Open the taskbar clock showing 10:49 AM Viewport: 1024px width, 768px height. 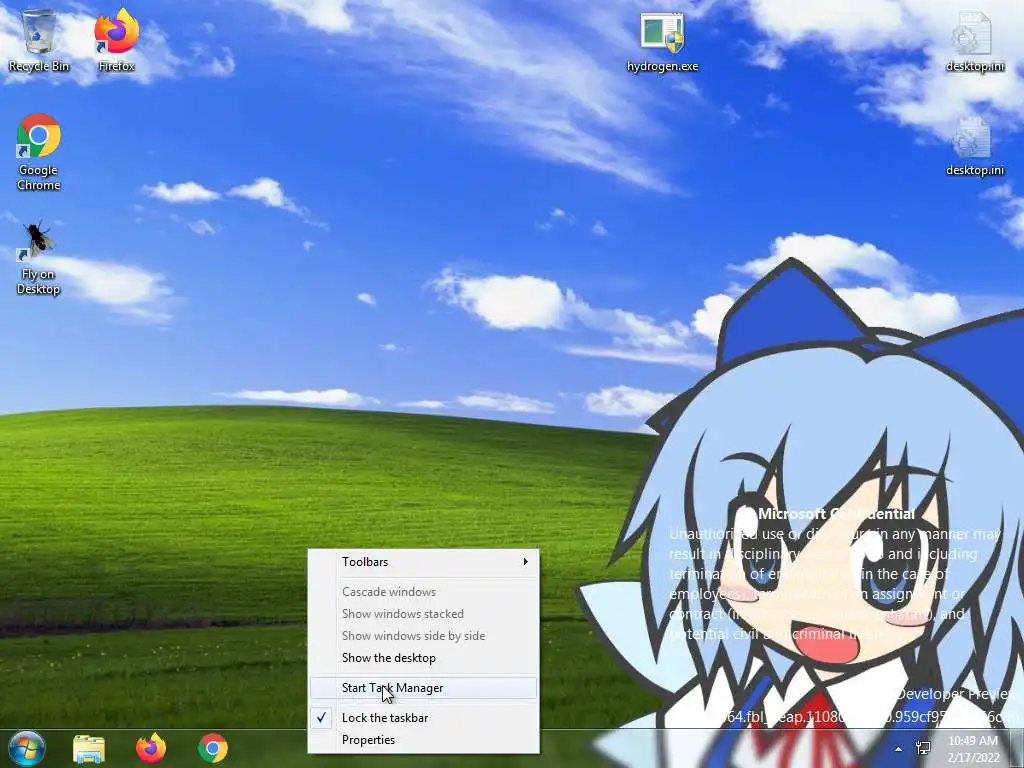point(974,748)
